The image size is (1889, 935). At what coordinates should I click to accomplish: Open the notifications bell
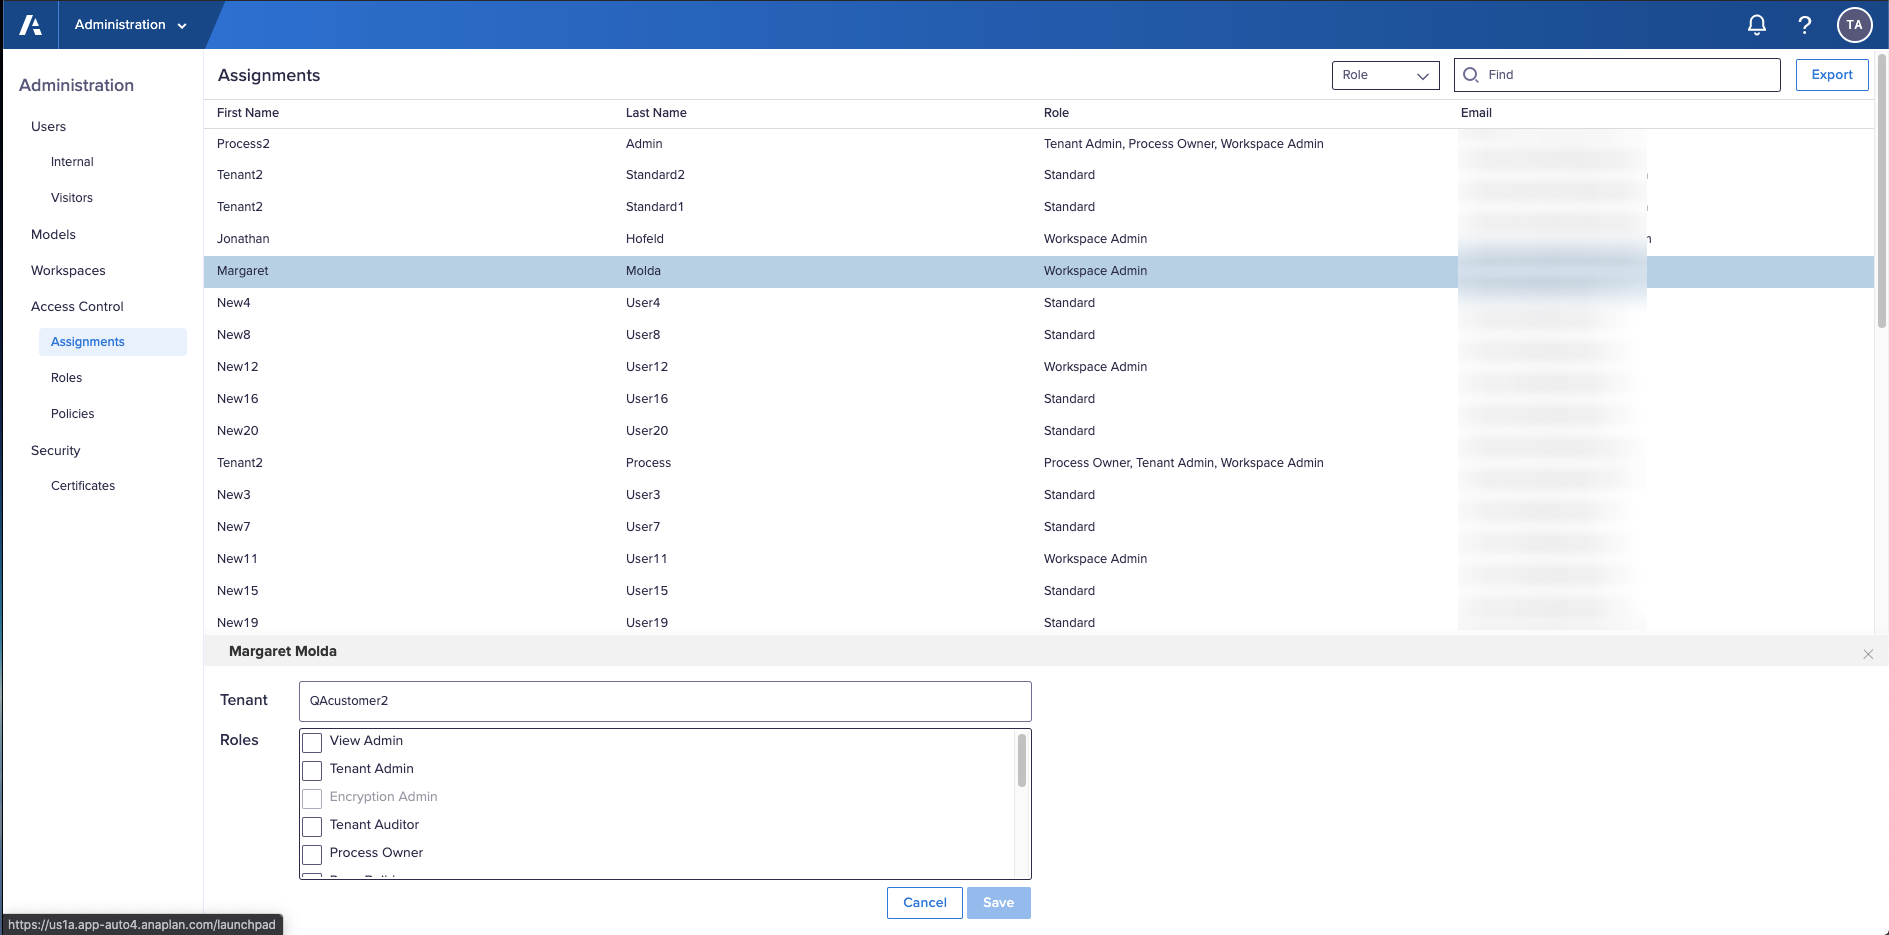[1756, 24]
